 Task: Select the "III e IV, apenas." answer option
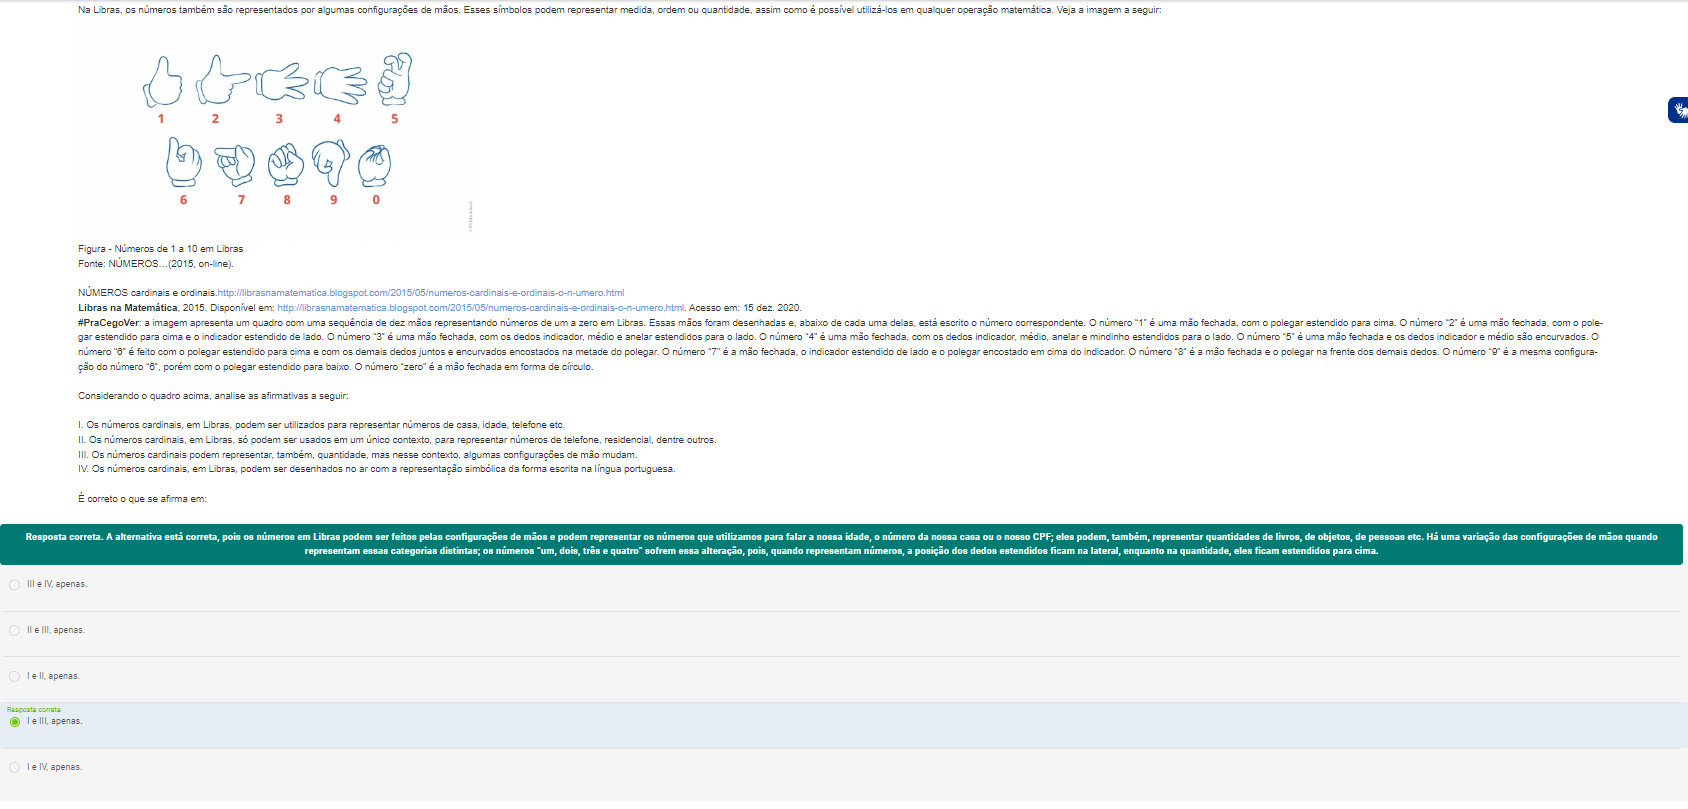coord(14,585)
